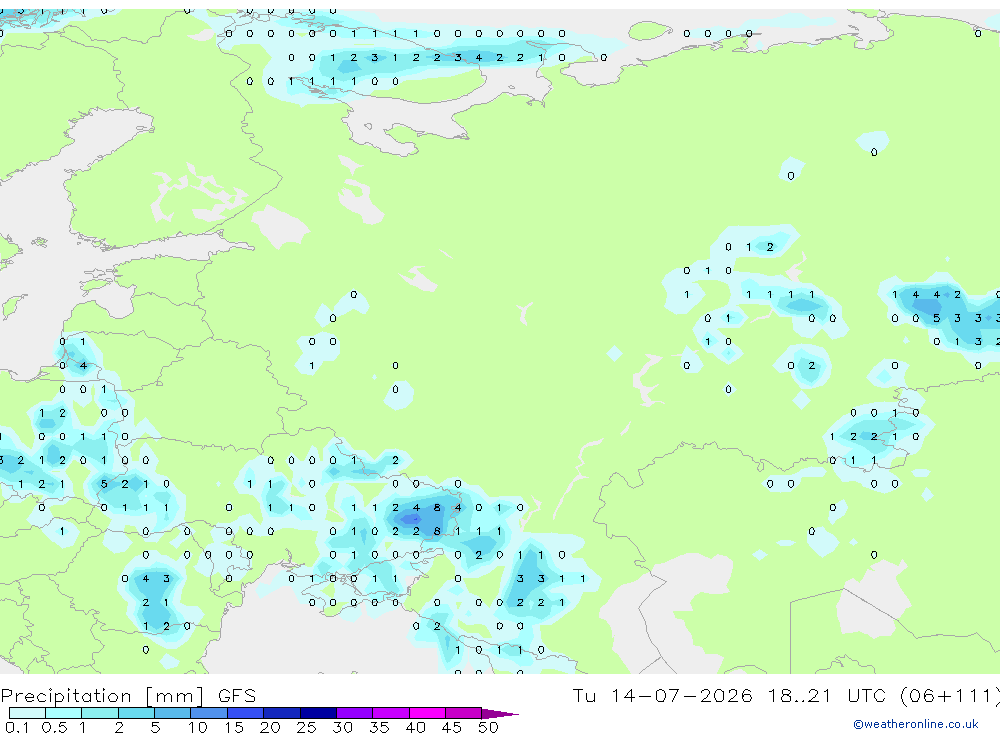
Task: Pick the 40–45 mm legend color
Action: pos(427,713)
